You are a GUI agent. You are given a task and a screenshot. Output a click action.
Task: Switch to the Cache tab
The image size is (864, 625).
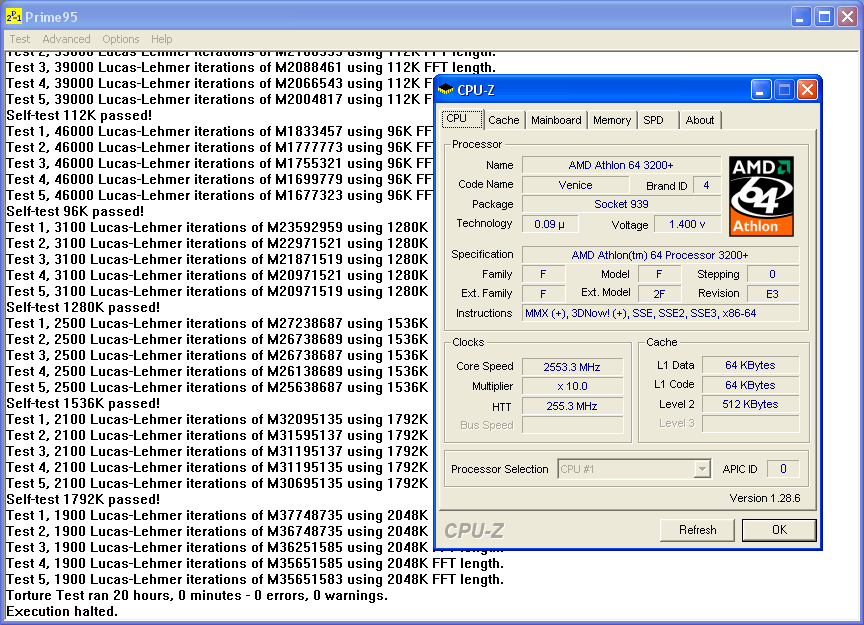(503, 119)
